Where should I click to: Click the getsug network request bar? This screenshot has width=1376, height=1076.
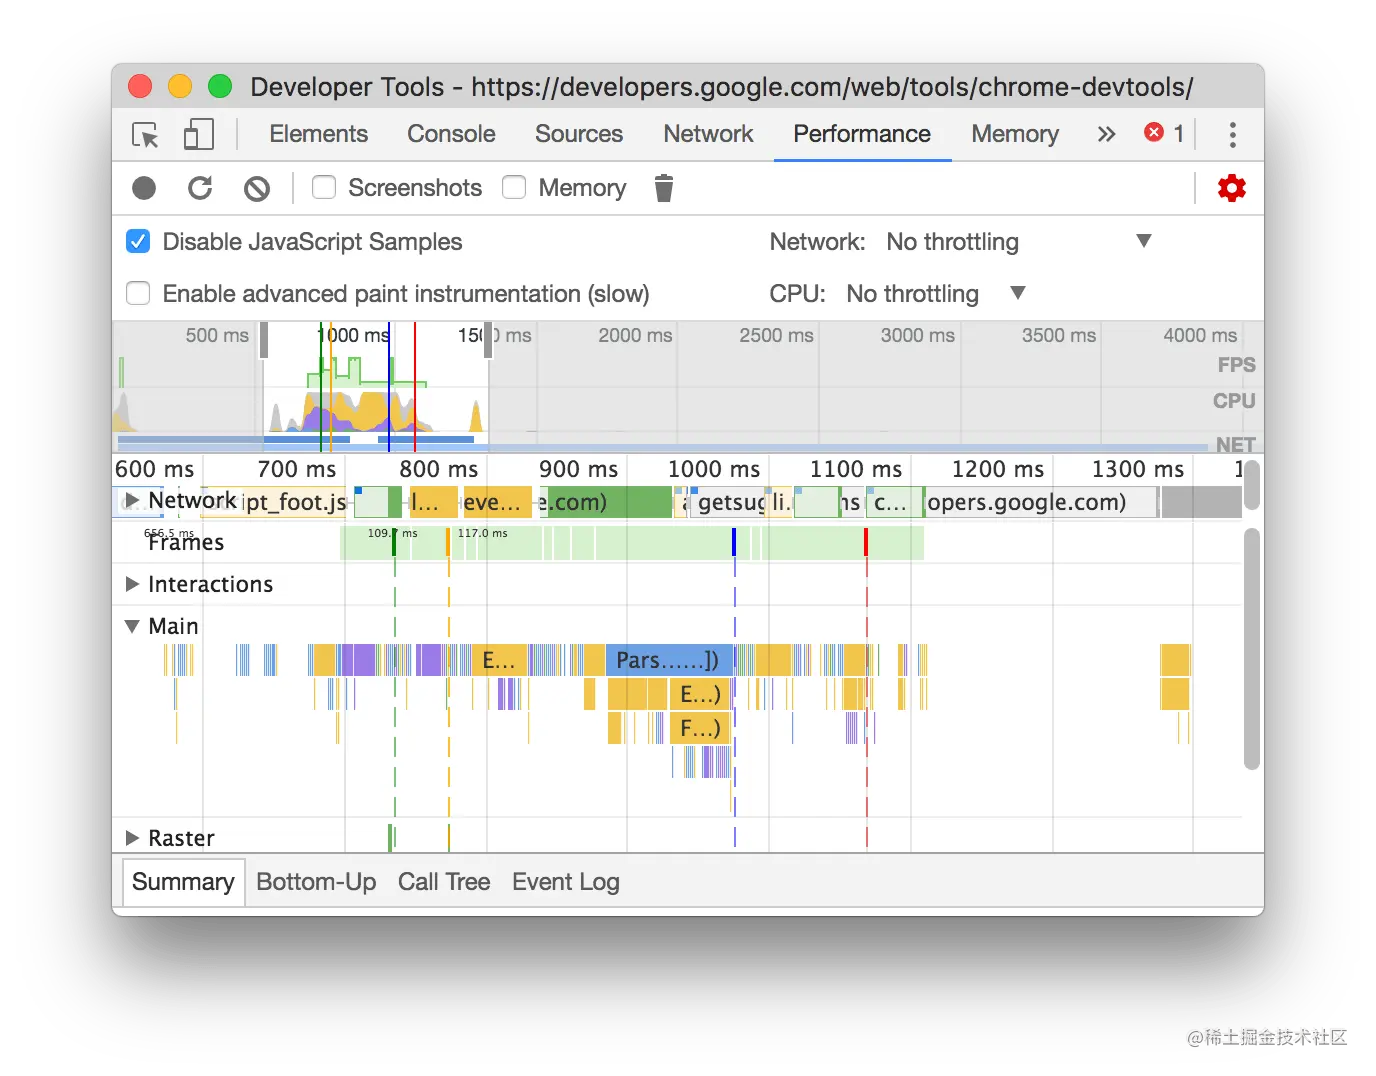click(730, 502)
